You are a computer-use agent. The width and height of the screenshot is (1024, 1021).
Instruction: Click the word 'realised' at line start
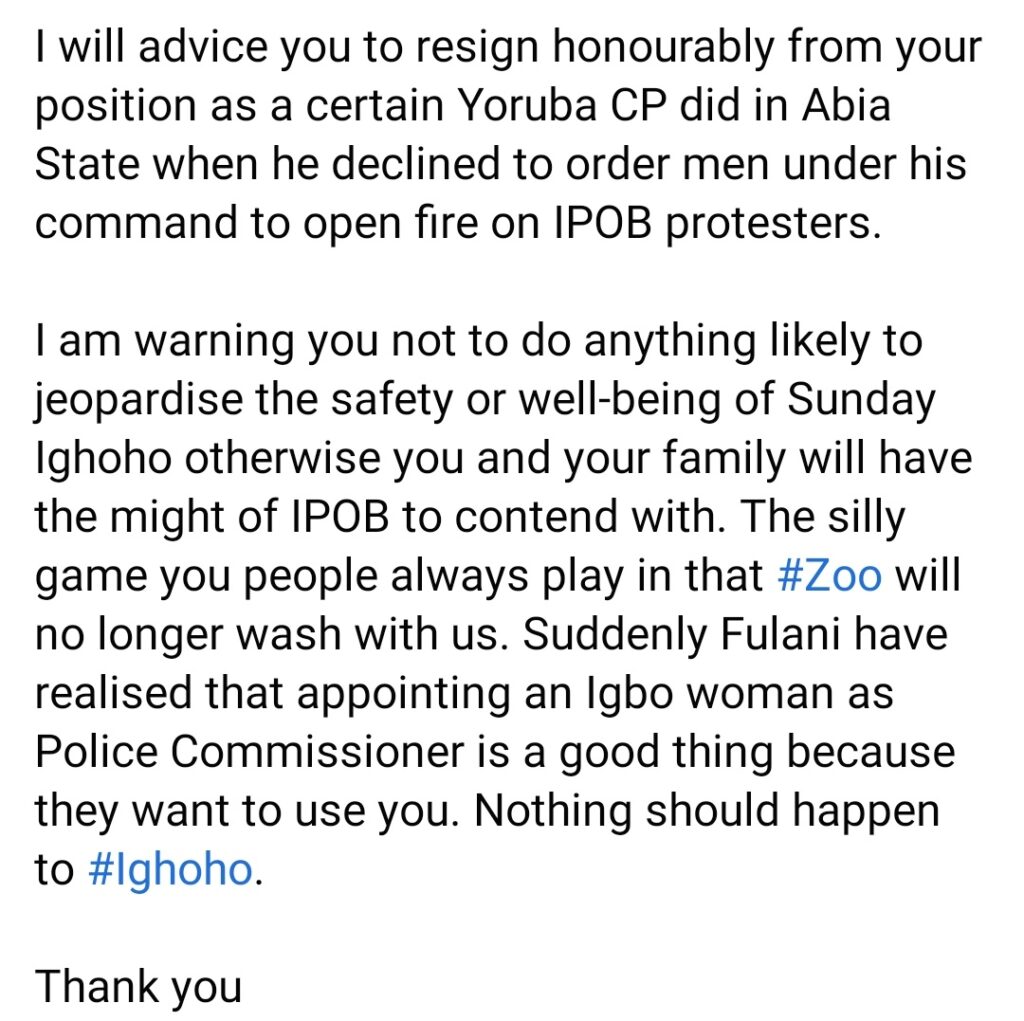113,693
